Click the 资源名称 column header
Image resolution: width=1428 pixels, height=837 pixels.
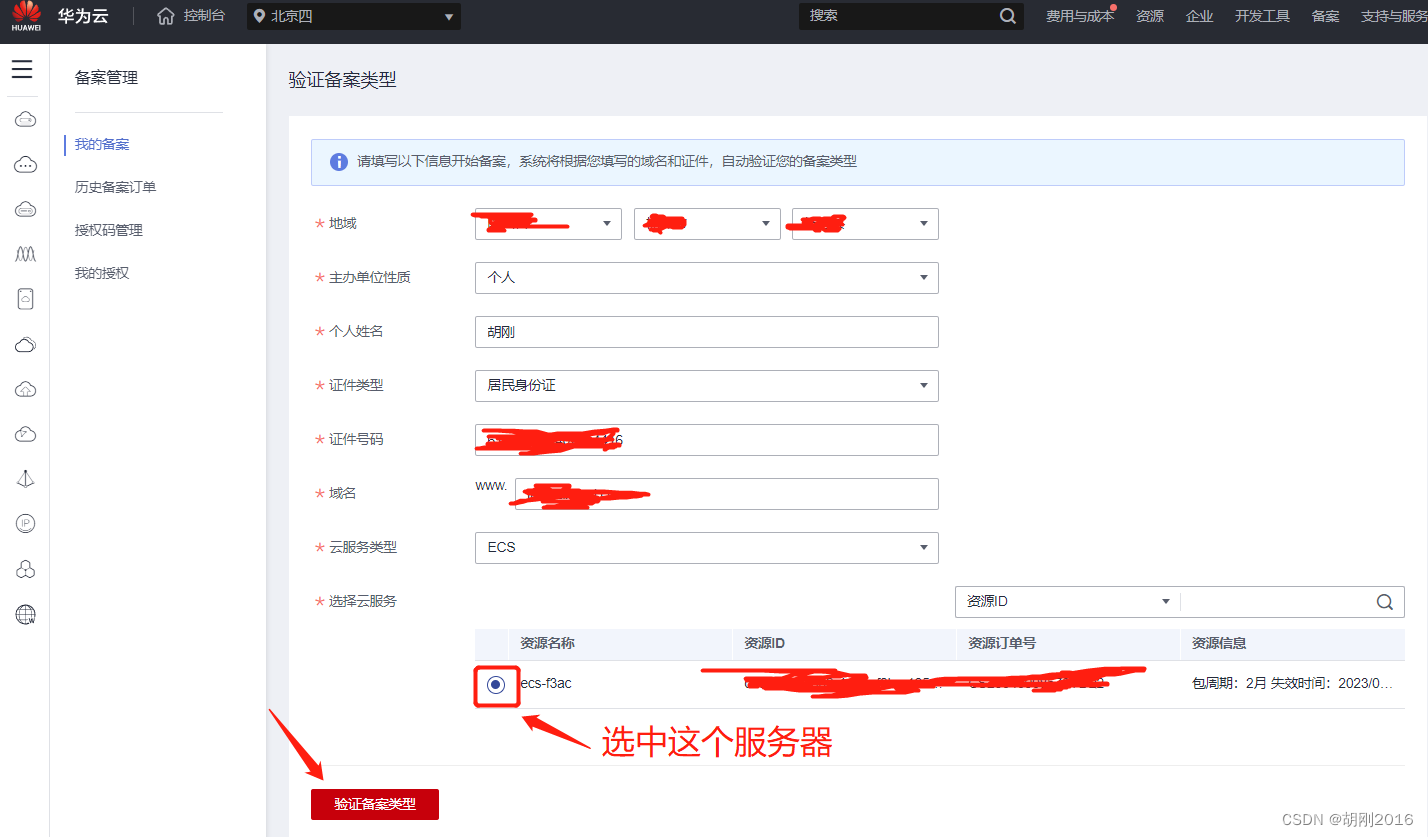coord(546,643)
